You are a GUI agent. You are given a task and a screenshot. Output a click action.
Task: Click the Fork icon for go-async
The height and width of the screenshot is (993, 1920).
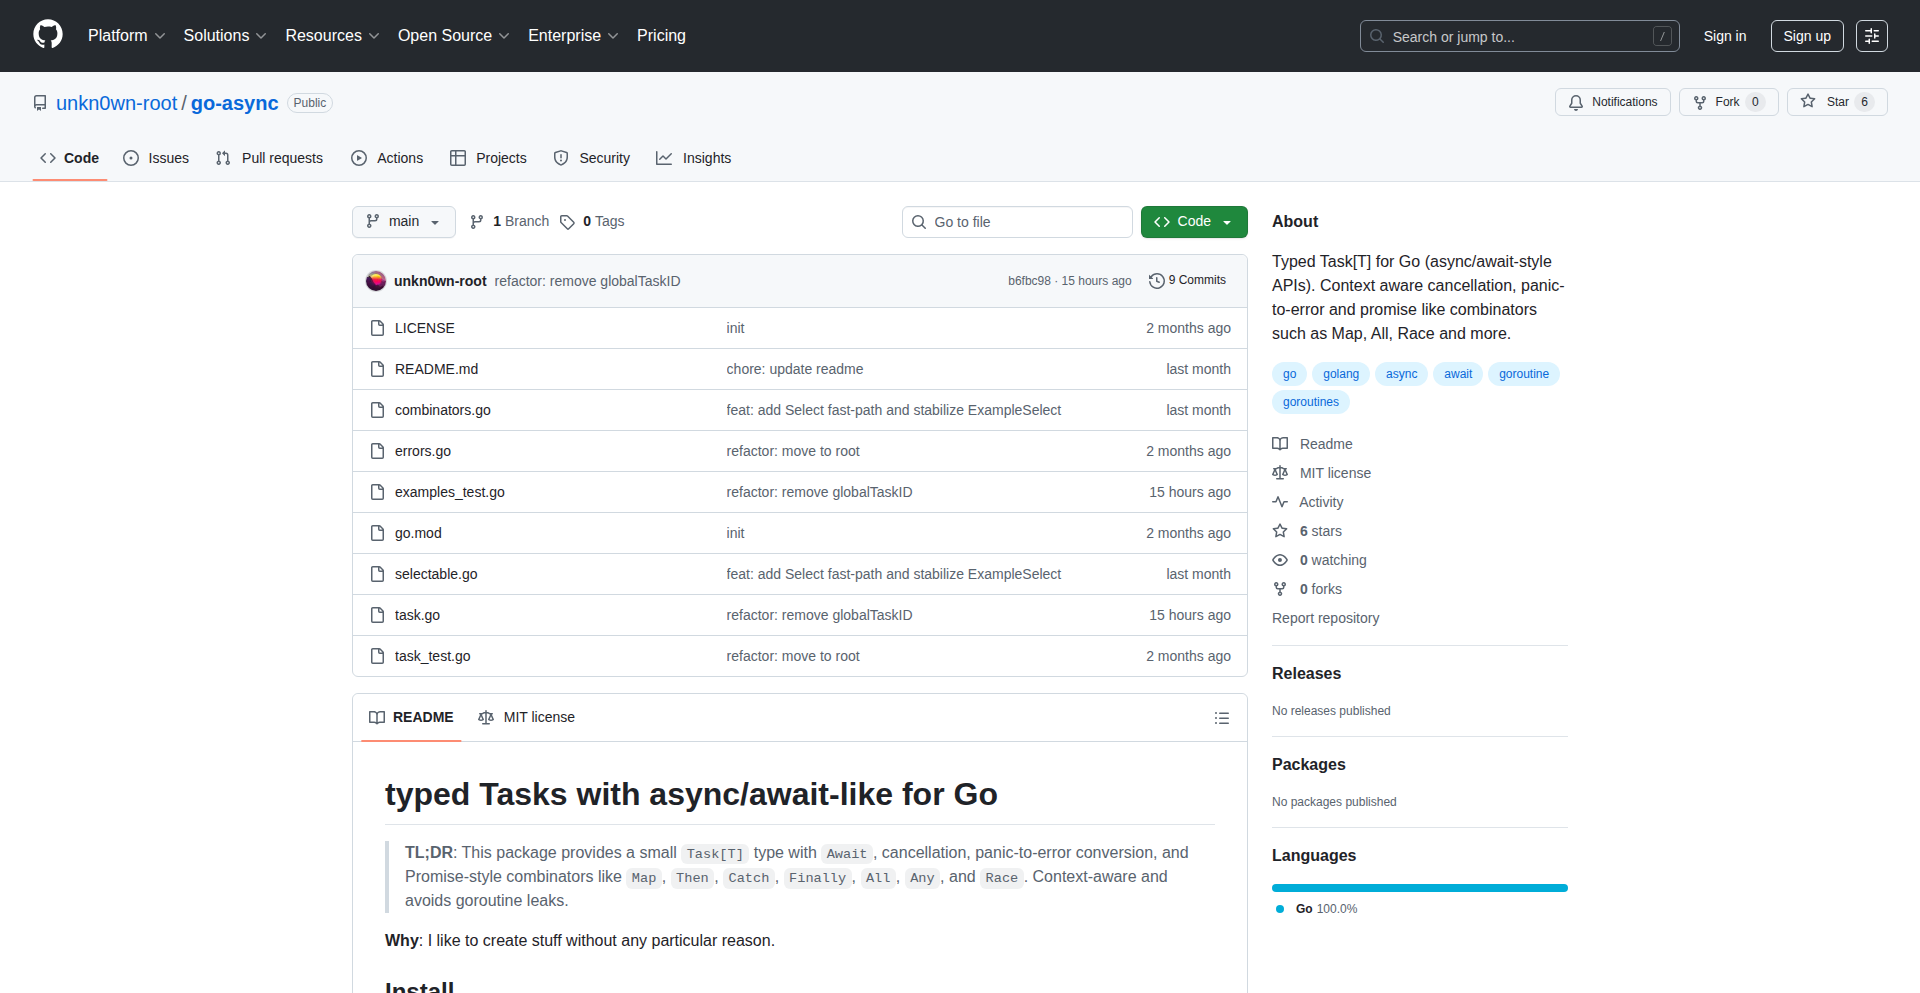coord(1700,102)
